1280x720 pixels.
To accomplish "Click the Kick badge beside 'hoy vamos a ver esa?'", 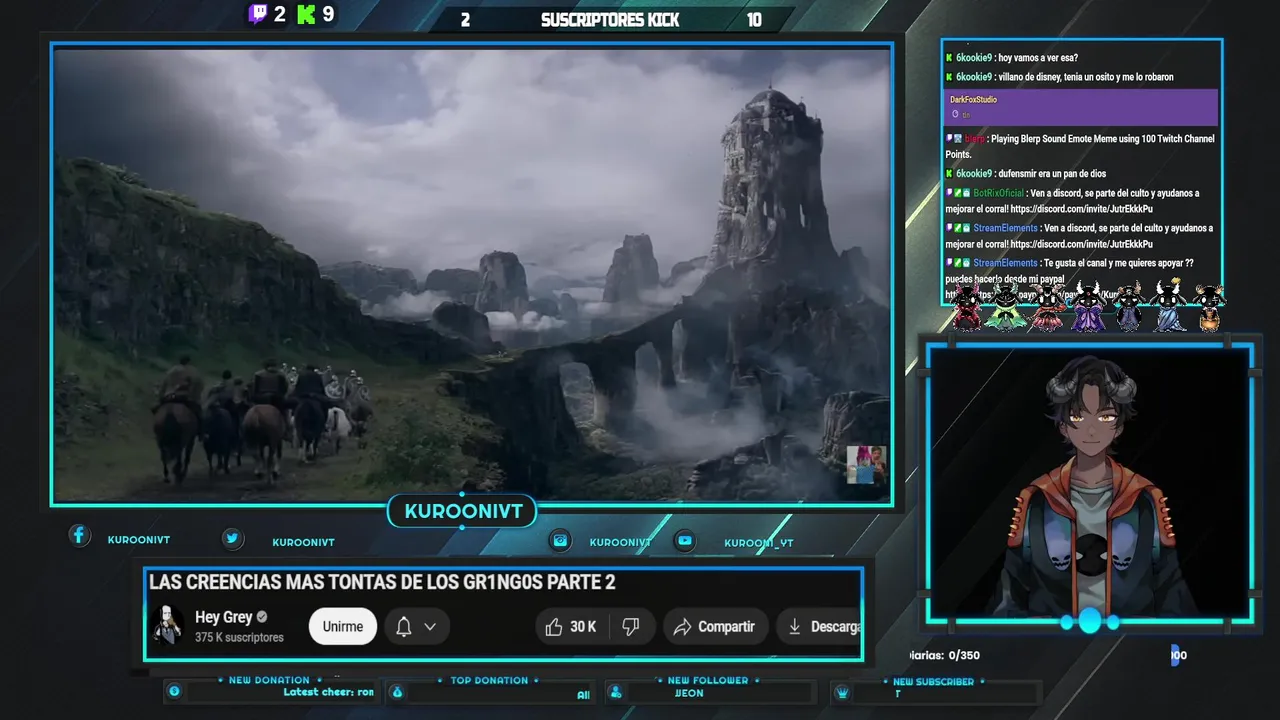I will (x=949, y=58).
